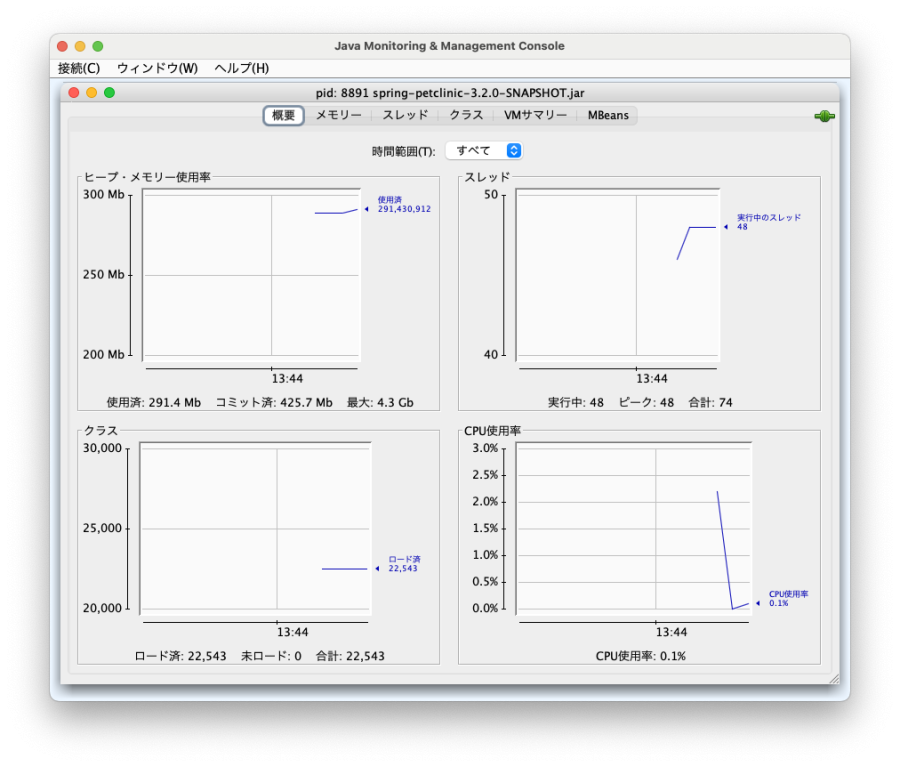Open the 時間範囲 time range dropdown

click(484, 150)
